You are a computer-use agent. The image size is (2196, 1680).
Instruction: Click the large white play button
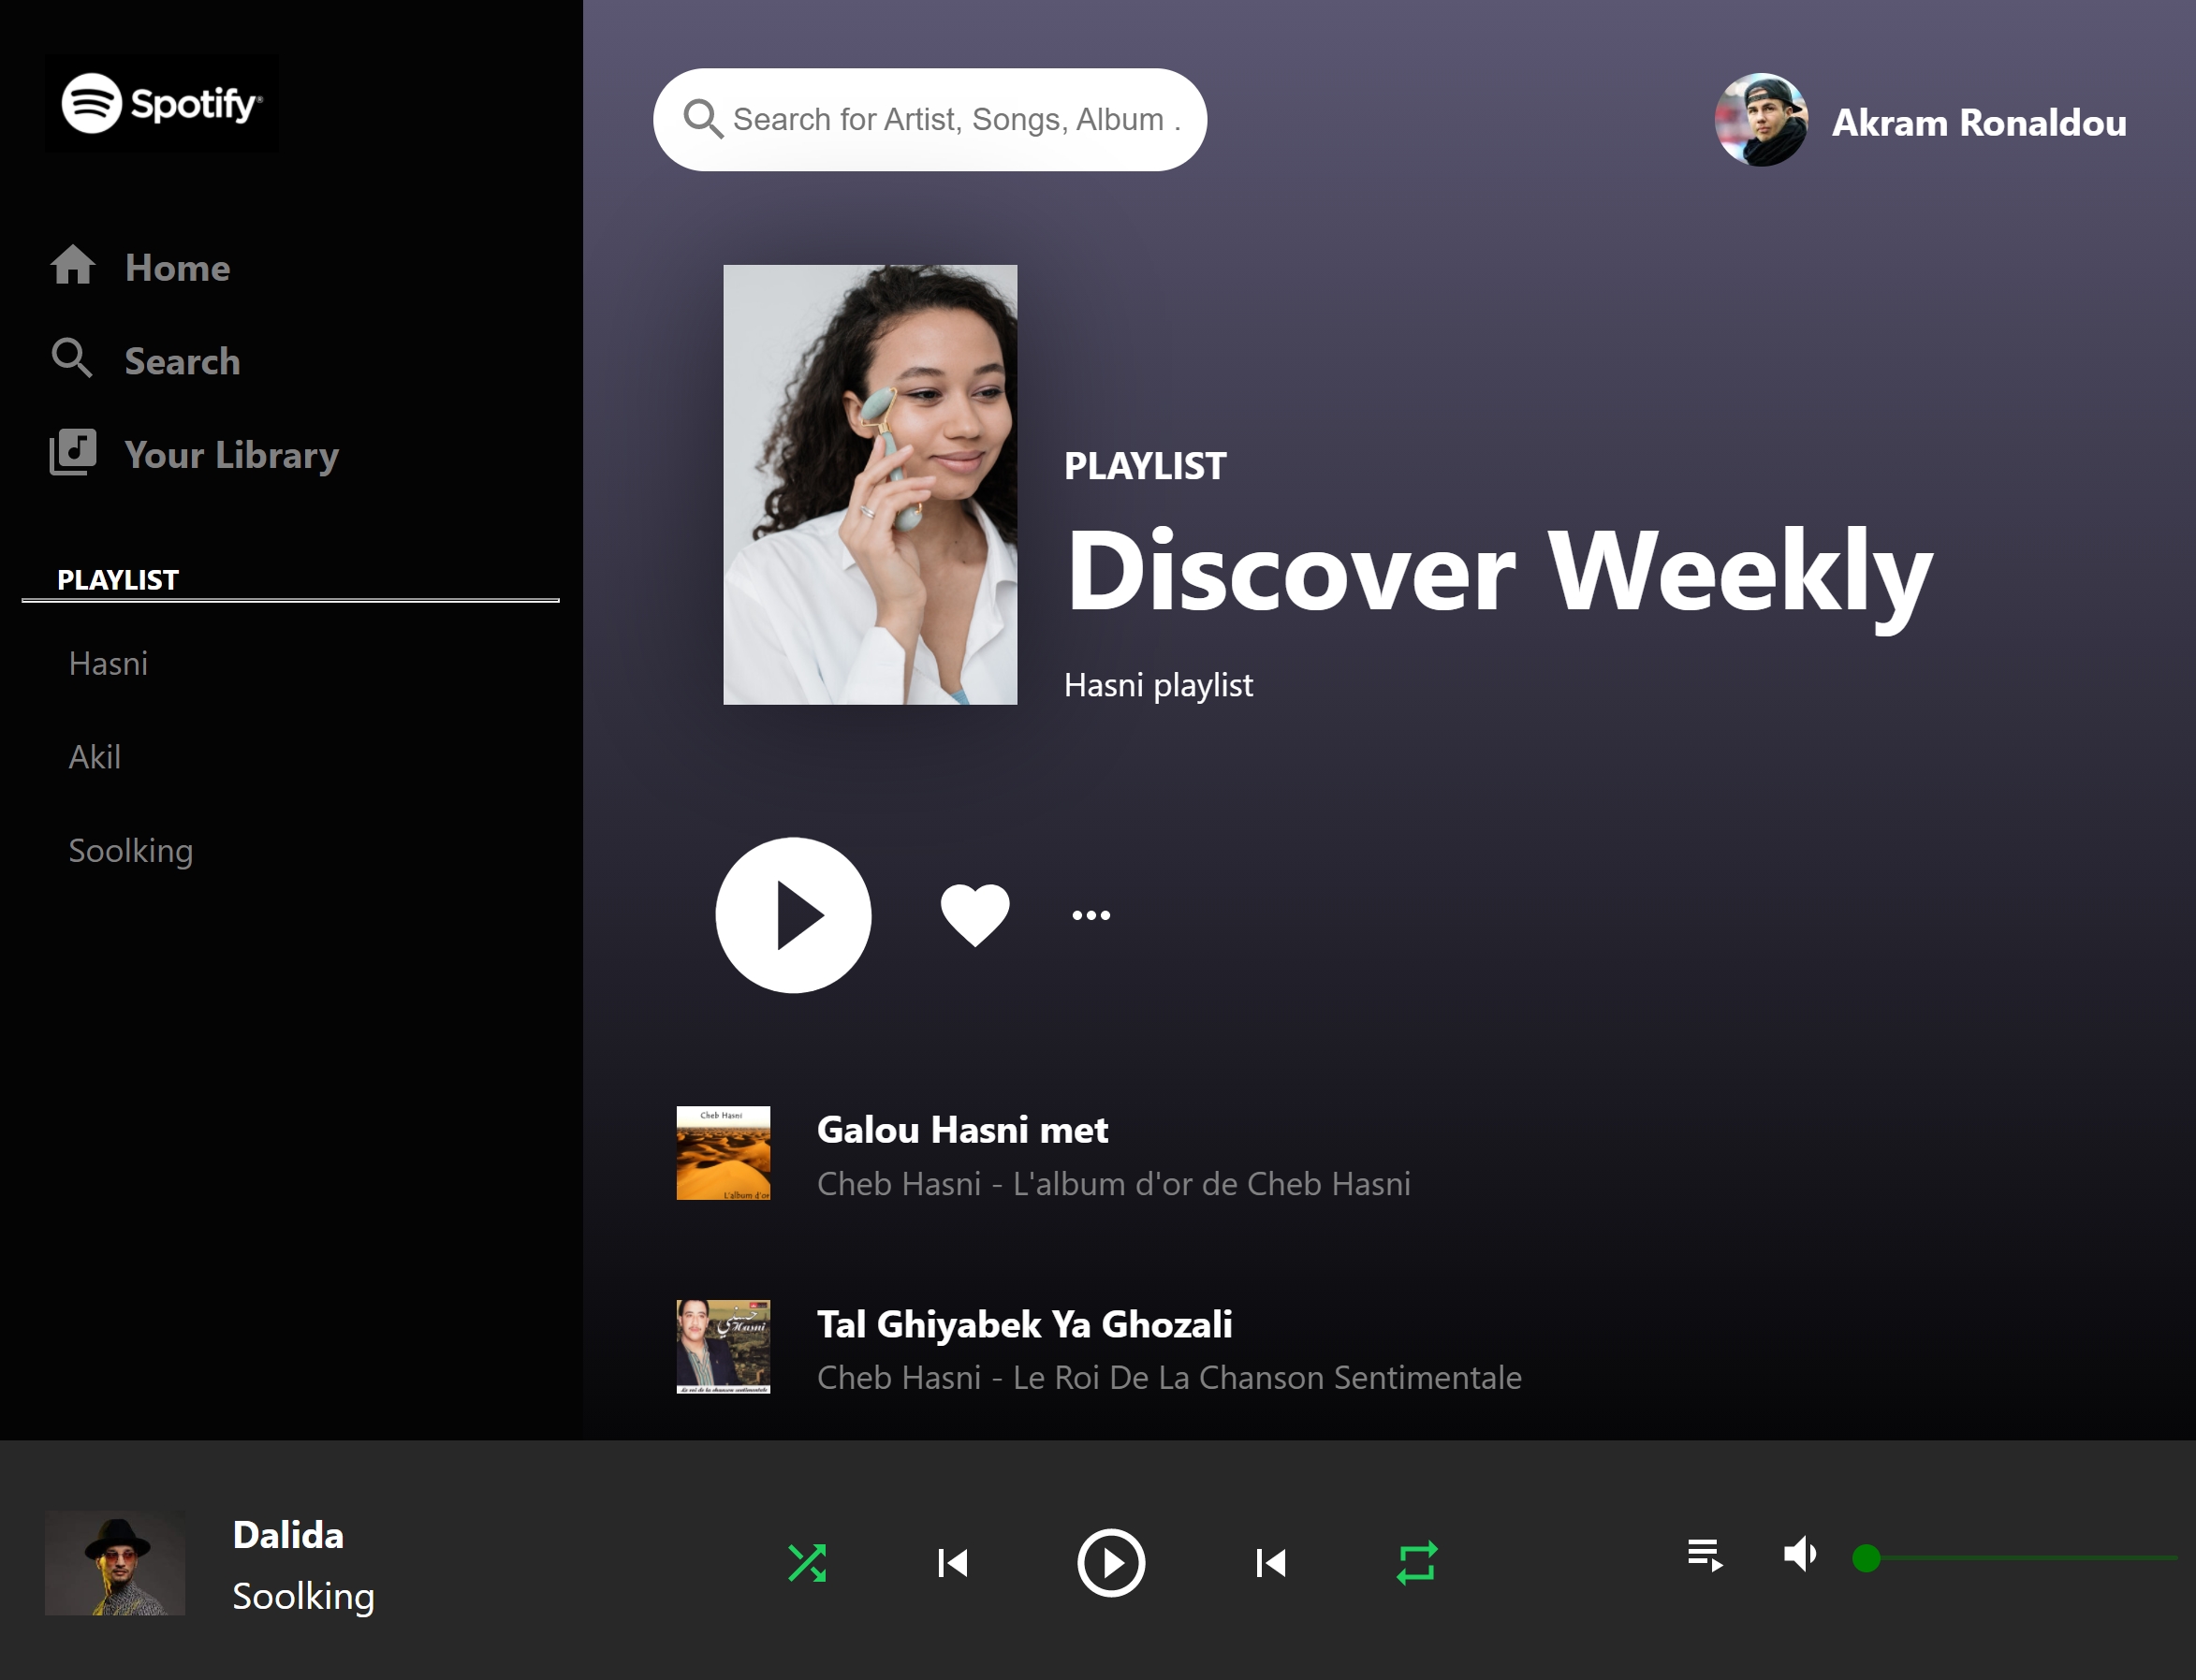[x=793, y=915]
